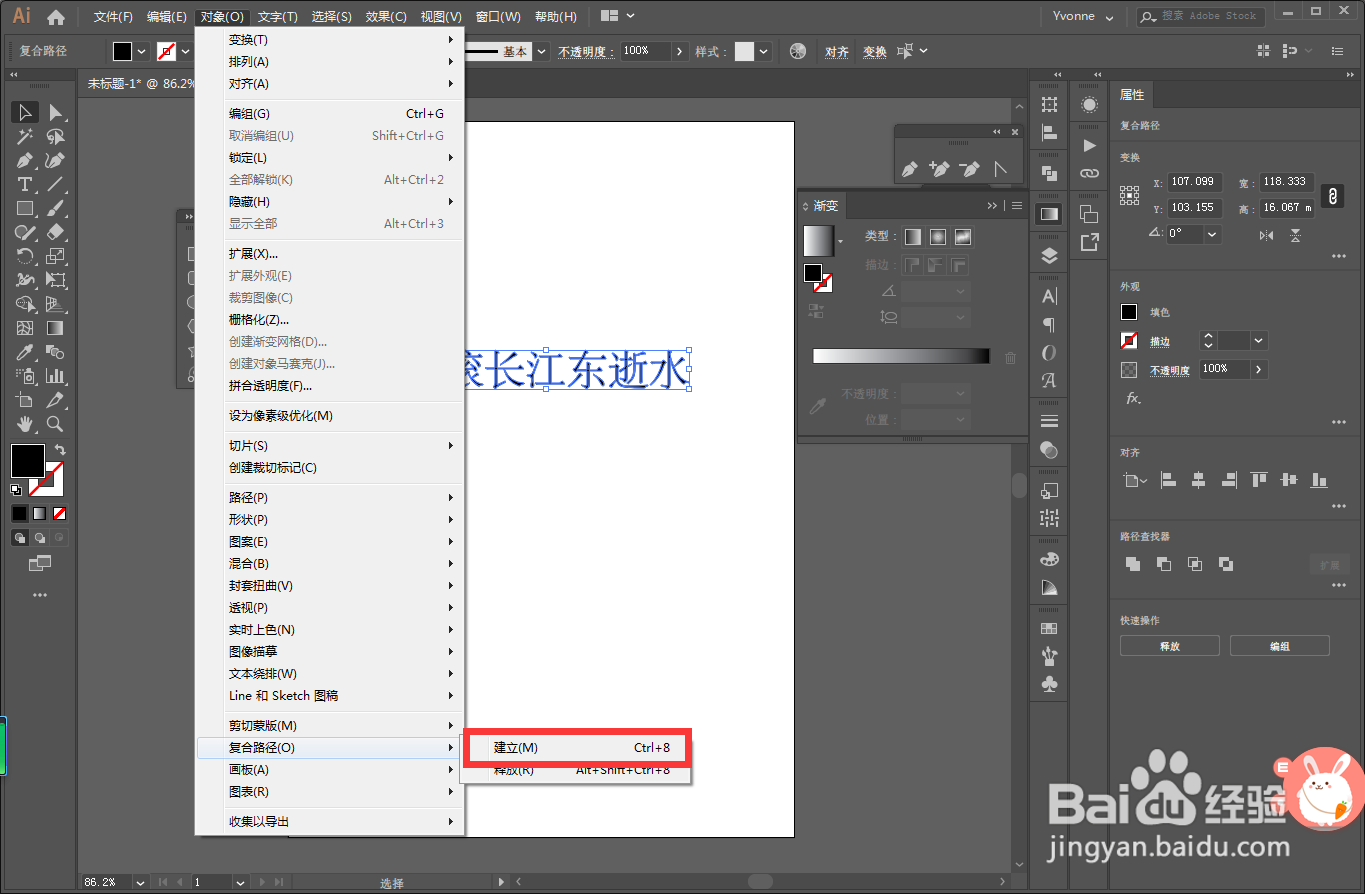This screenshot has height=894, width=1365.
Task: Click the flip horizontal icon in 变换 panel
Action: point(1267,235)
